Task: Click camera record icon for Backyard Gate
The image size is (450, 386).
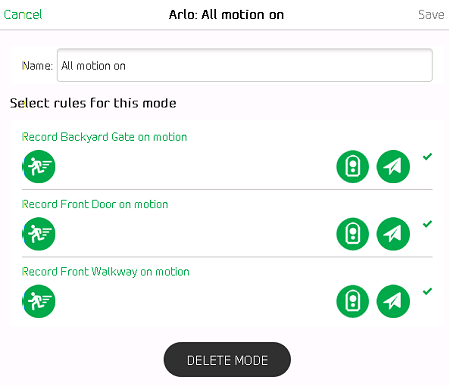Action: 353,166
